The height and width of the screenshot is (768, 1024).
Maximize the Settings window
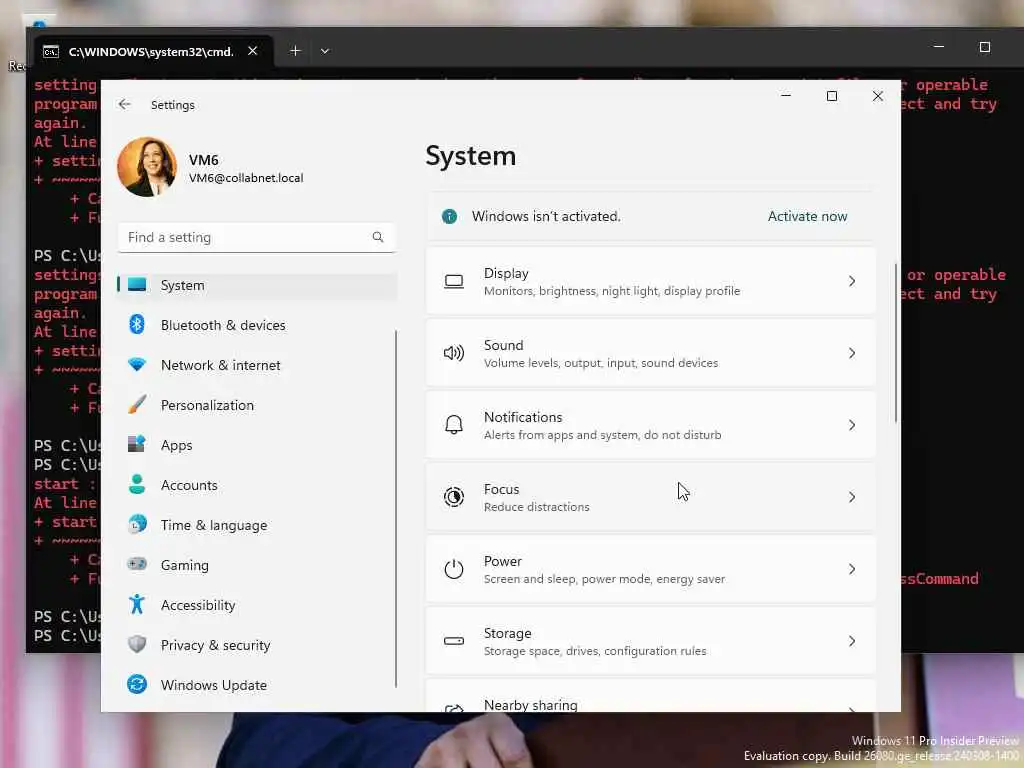(x=831, y=96)
